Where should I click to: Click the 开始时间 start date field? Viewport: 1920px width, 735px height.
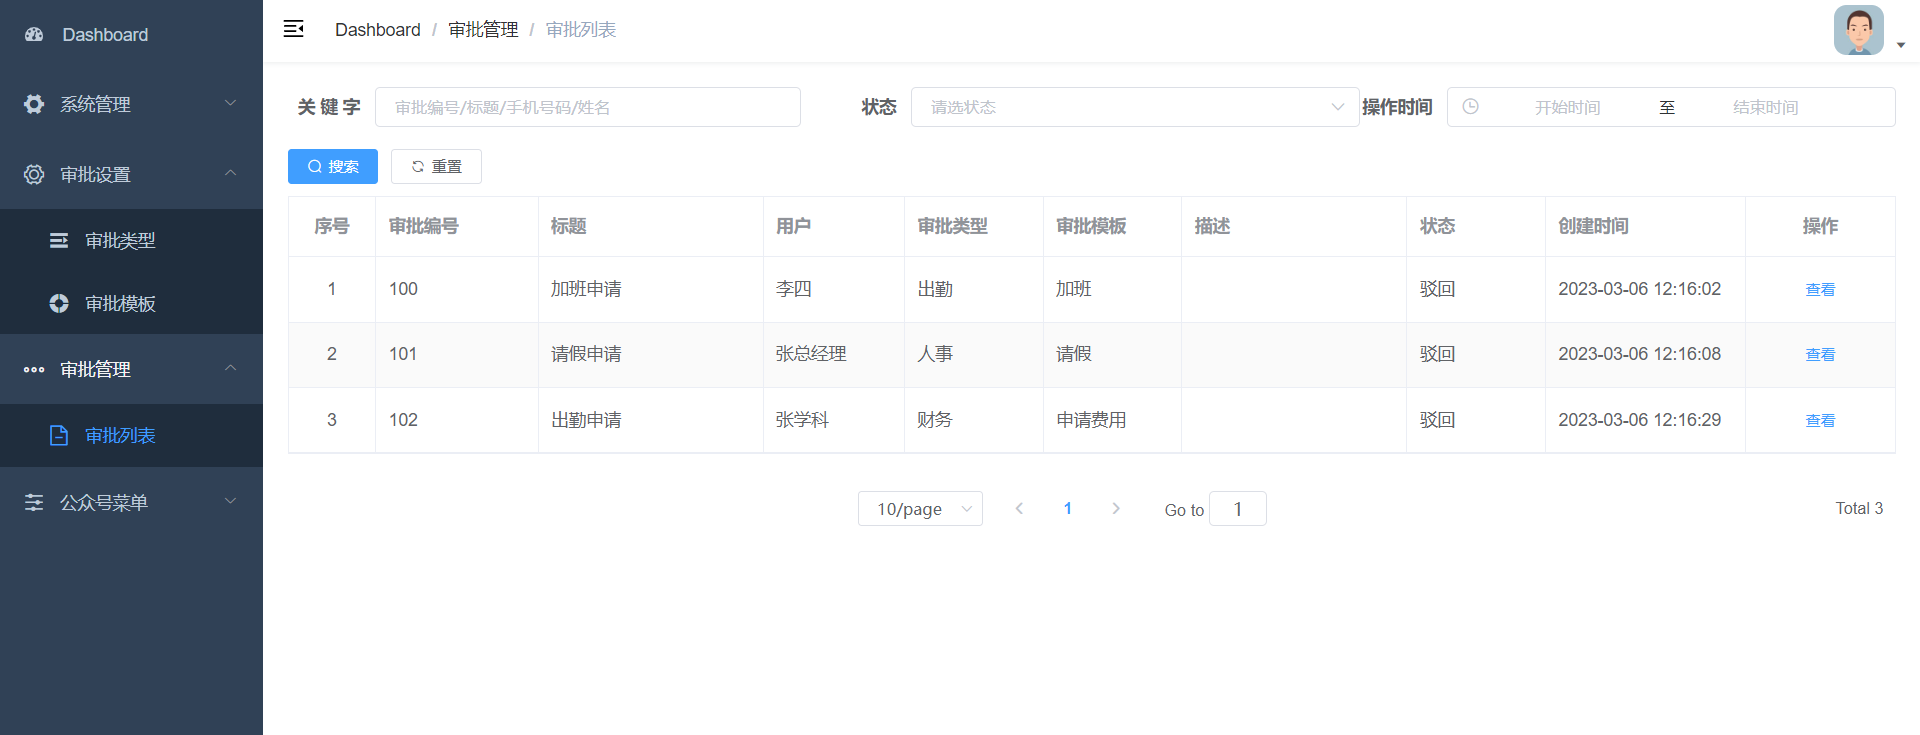pyautogui.click(x=1567, y=107)
